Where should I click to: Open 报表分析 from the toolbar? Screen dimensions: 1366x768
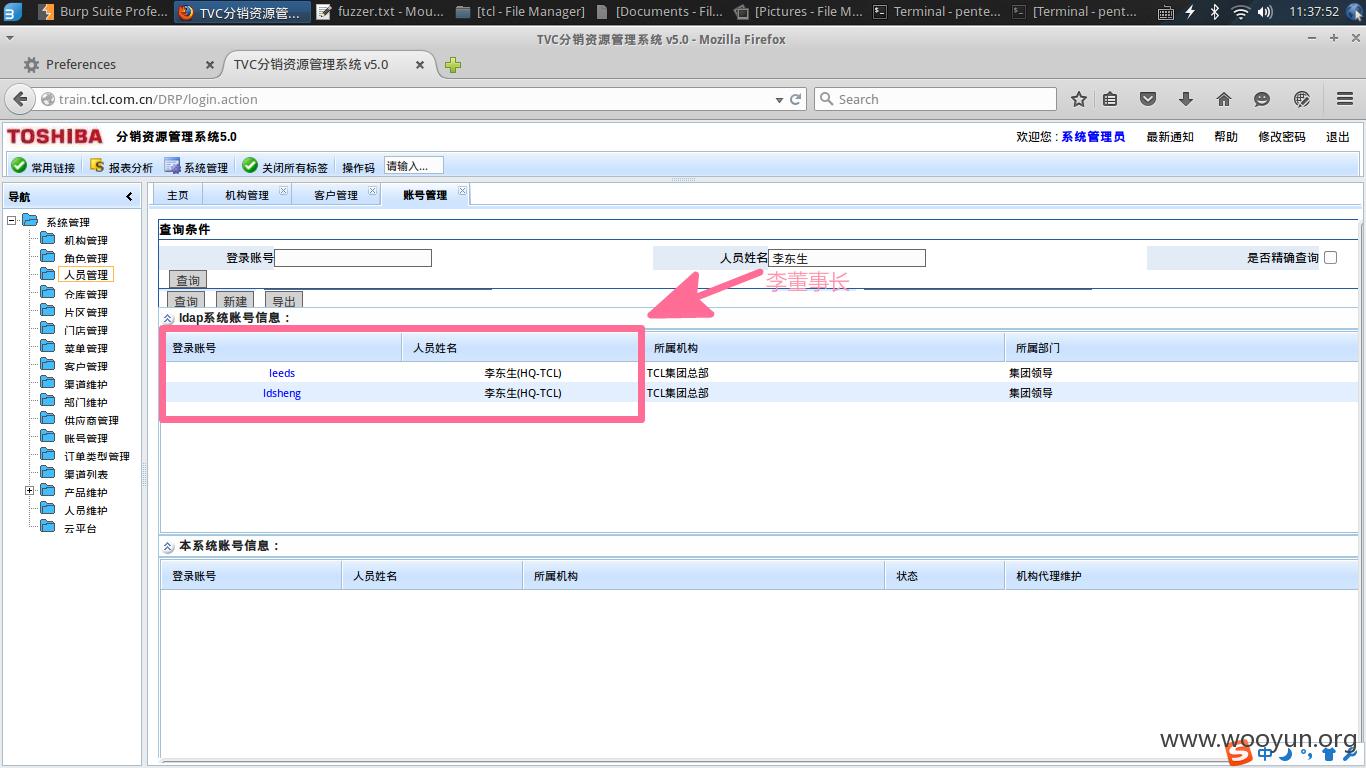121,167
